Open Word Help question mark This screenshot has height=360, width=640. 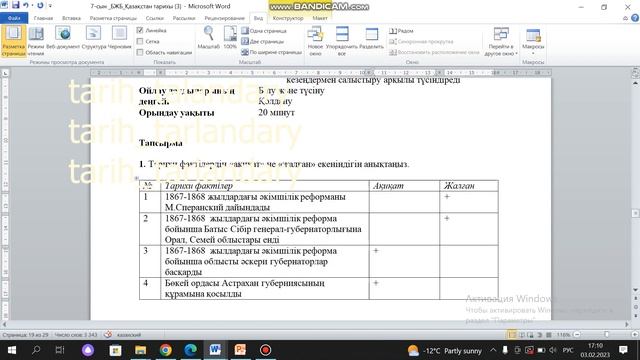click(635, 18)
